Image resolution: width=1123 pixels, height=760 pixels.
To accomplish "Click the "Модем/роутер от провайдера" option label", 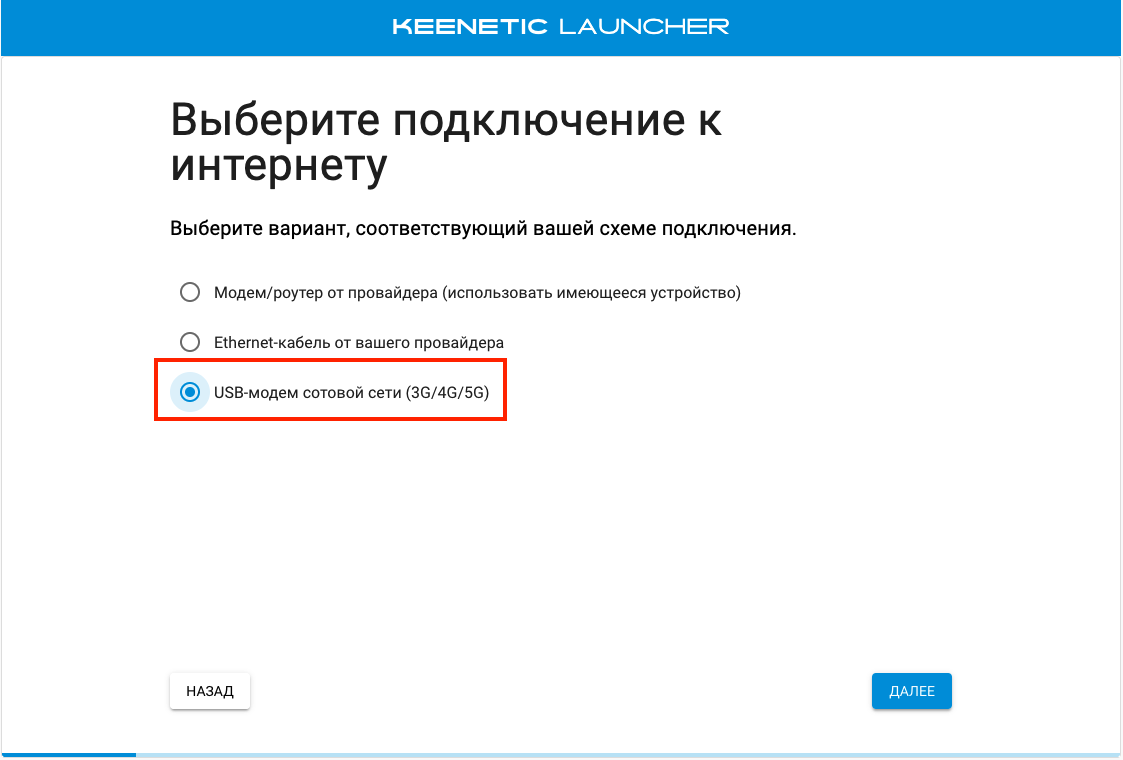I will click(x=326, y=293).
